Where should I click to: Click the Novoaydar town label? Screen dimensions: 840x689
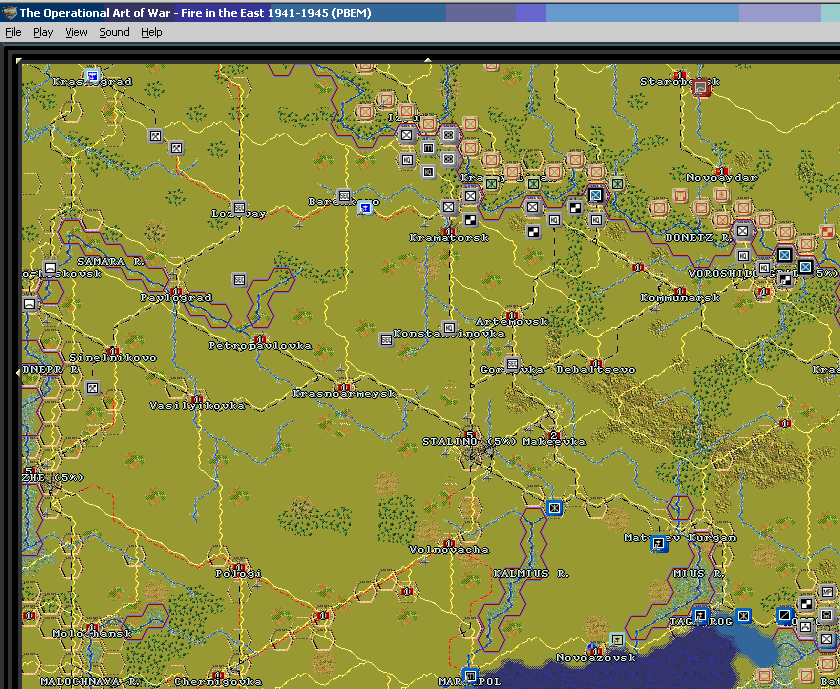[x=722, y=178]
